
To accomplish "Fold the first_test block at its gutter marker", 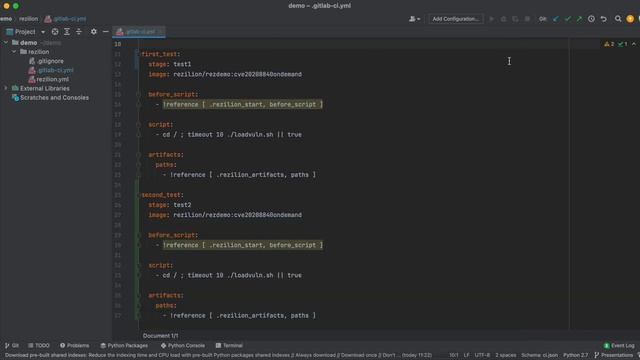I will (x=138, y=54).
